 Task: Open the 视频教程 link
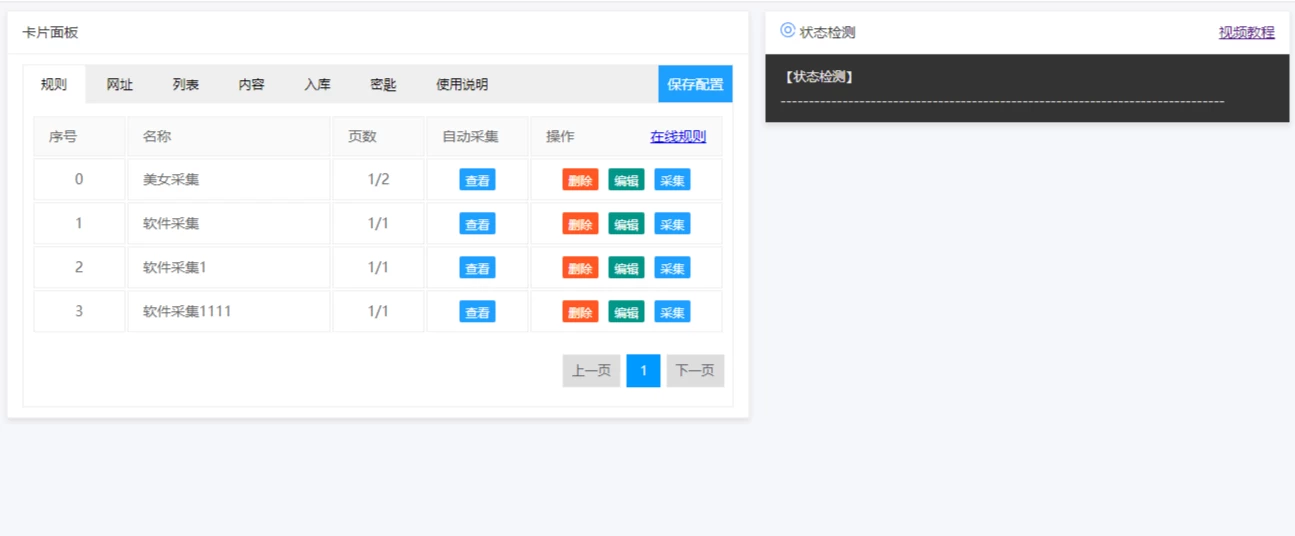pos(1246,32)
